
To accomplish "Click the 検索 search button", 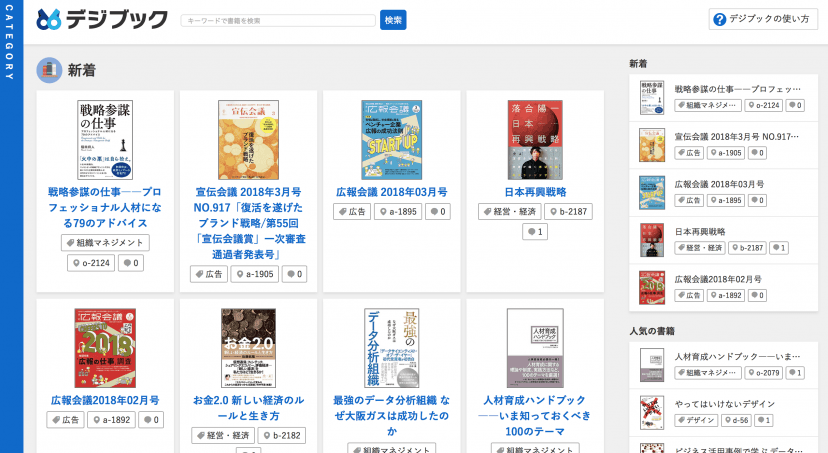I will pyautogui.click(x=393, y=20).
